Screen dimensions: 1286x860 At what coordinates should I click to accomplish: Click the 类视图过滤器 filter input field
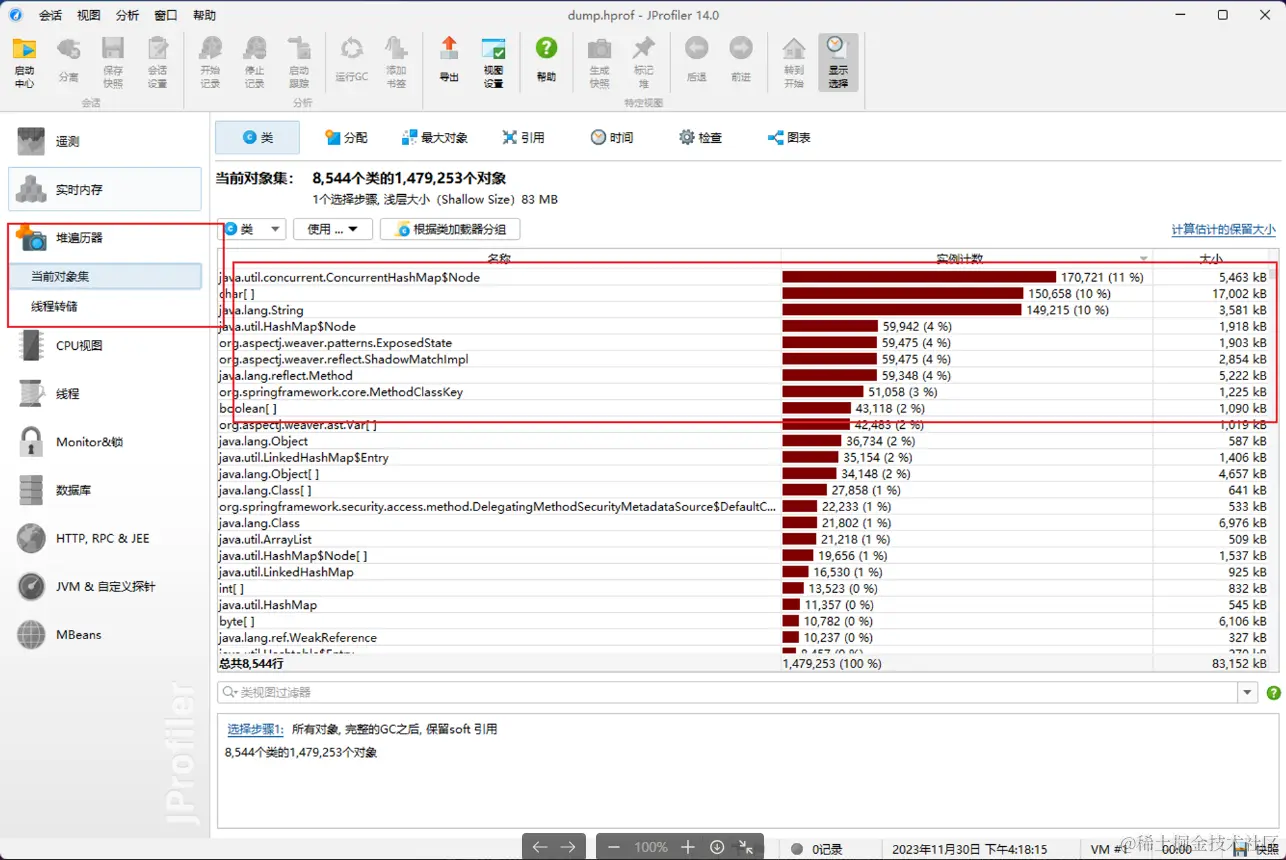(x=727, y=693)
